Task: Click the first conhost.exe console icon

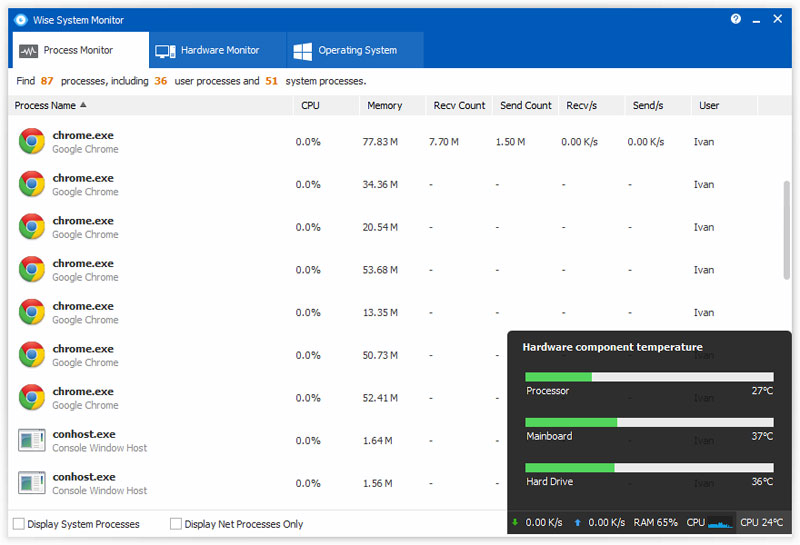Action: [32, 440]
